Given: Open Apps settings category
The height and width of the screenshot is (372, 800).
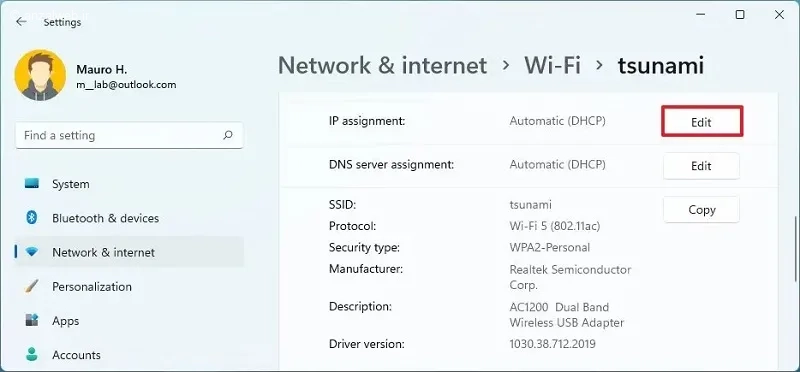Looking at the screenshot, I should (129, 320).
